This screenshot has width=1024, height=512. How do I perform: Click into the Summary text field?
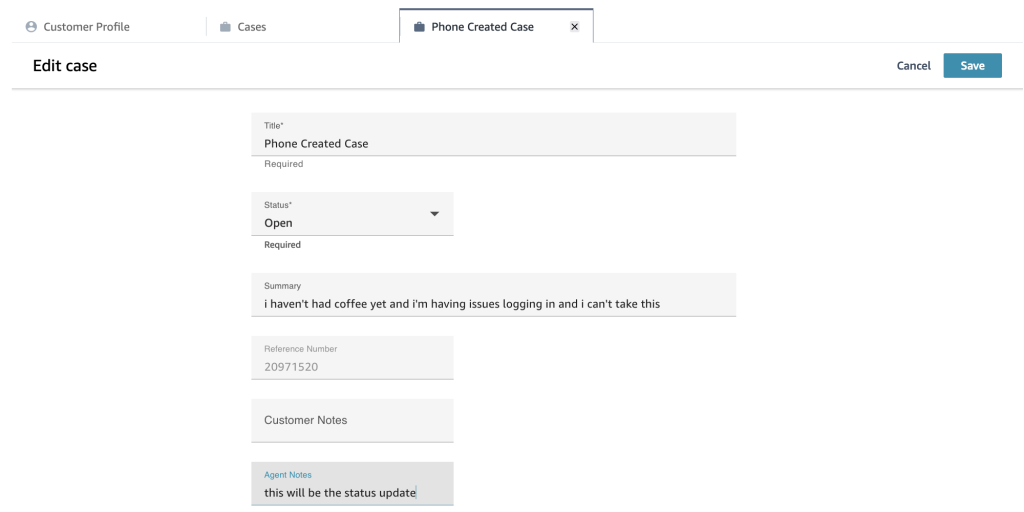[x=492, y=303]
